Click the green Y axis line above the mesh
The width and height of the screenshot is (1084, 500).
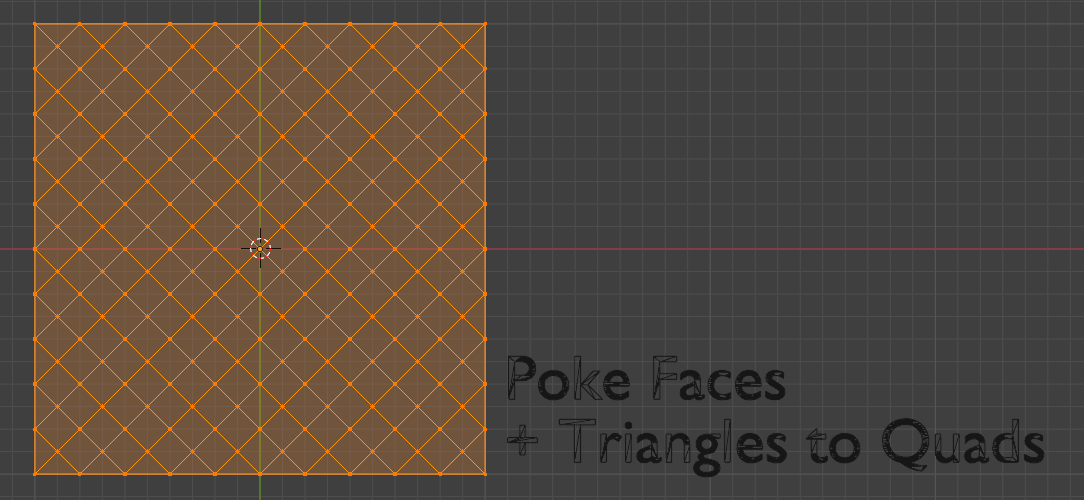click(260, 10)
